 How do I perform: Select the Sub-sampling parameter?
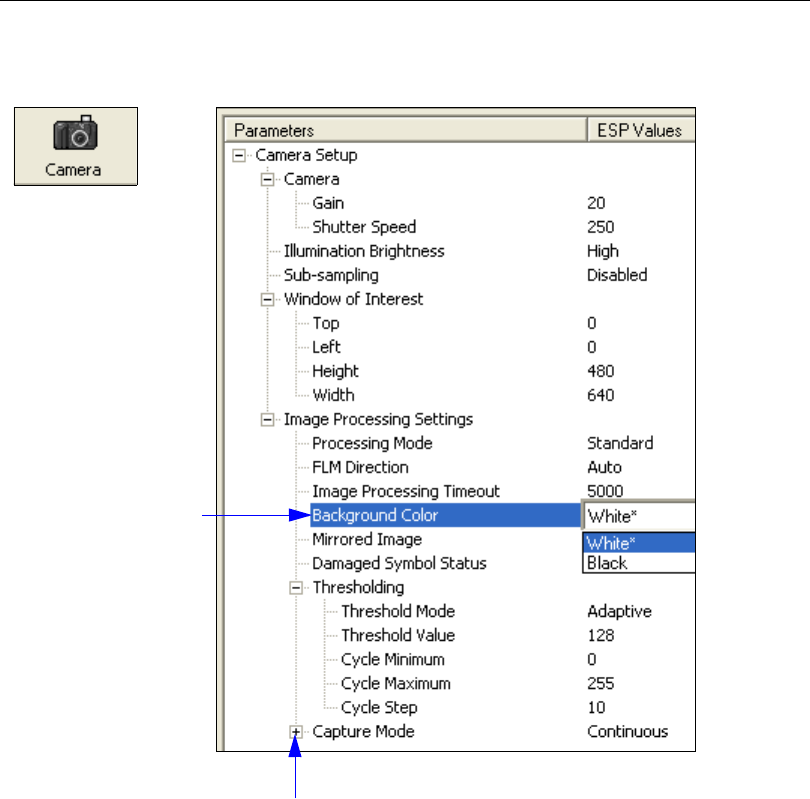pyautogui.click(x=331, y=275)
